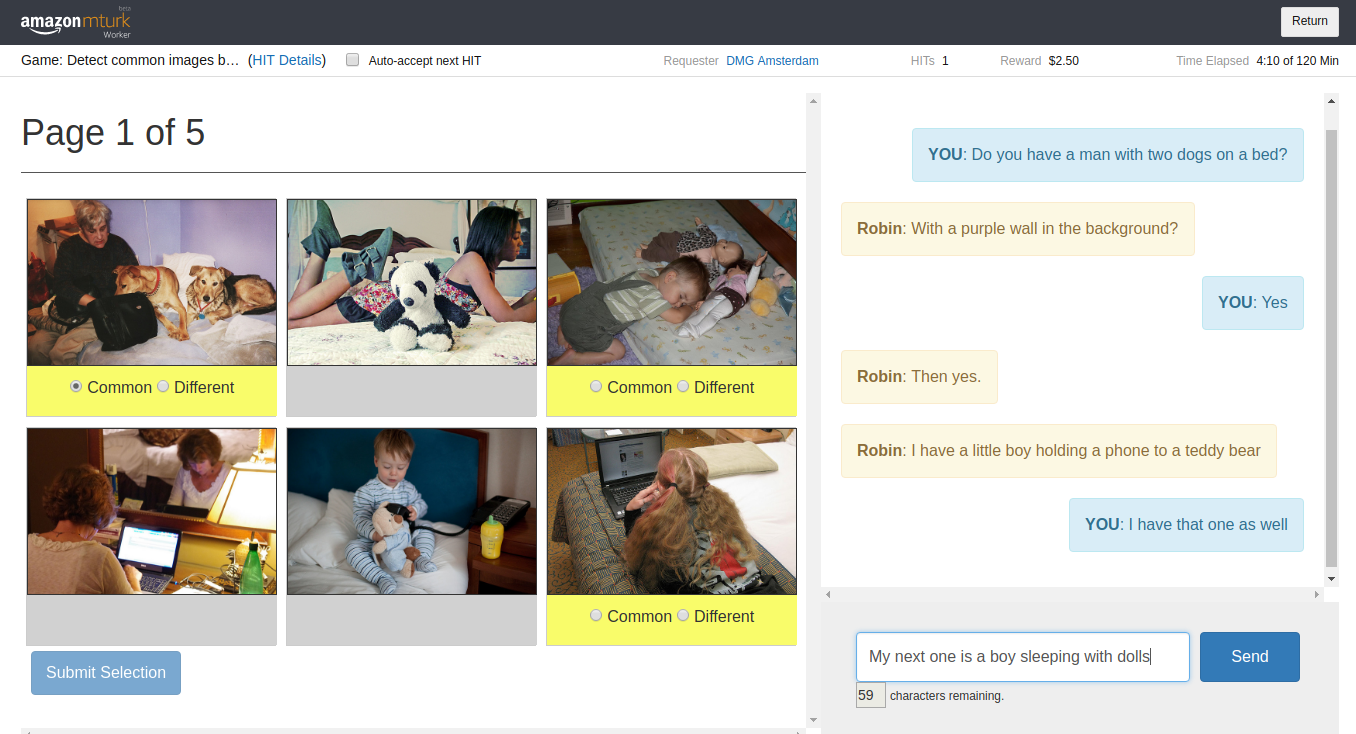Focus the chat message input field
Viewport: 1356px width, 734px height.
[1023, 657]
